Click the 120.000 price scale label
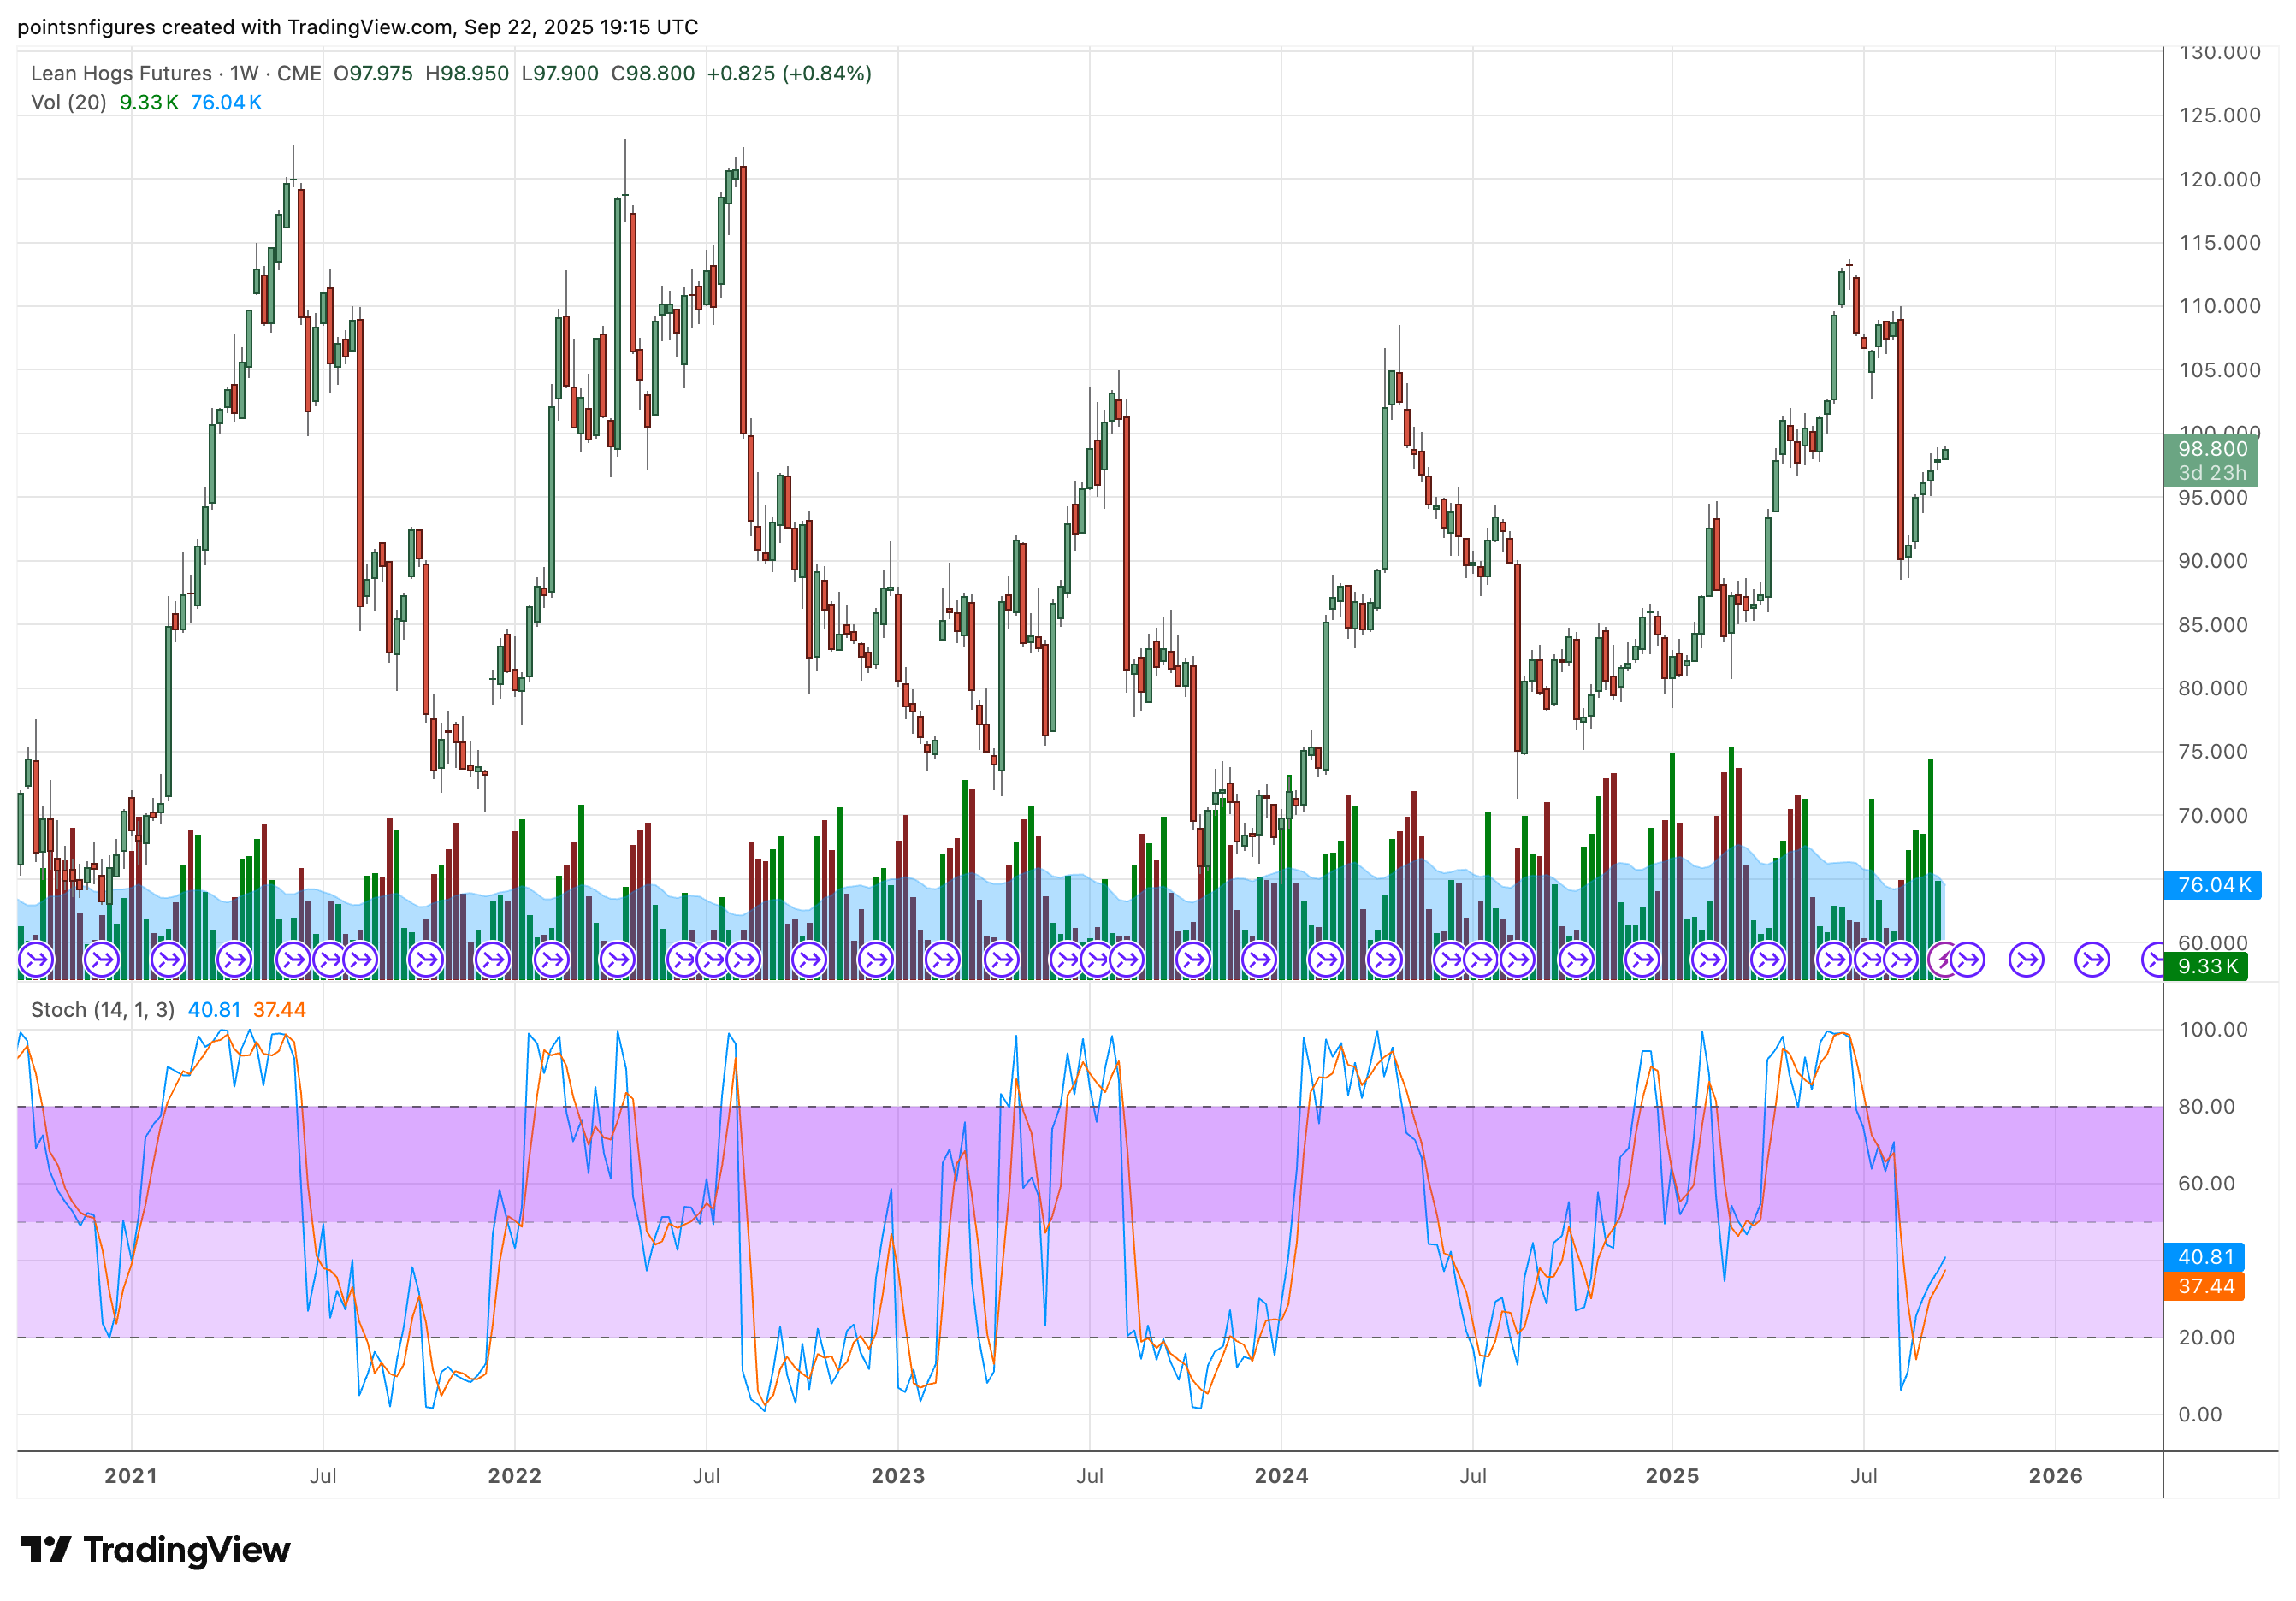 [x=2218, y=179]
